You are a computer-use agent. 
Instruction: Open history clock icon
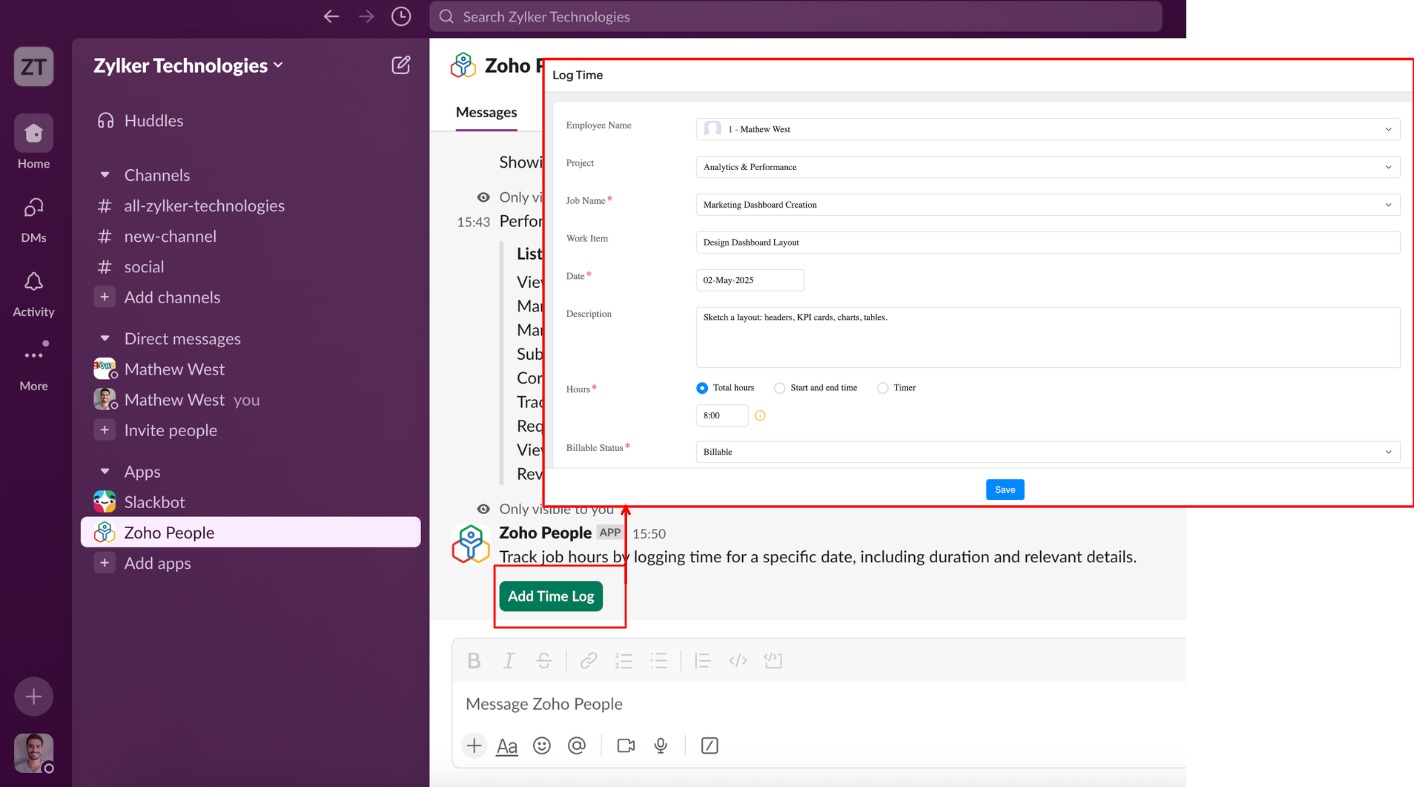click(x=401, y=16)
